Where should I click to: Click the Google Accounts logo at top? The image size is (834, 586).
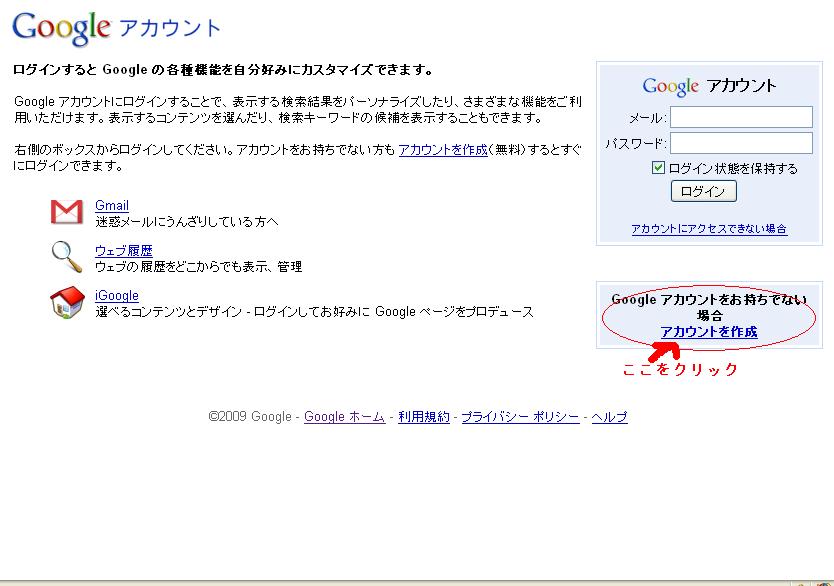point(116,28)
